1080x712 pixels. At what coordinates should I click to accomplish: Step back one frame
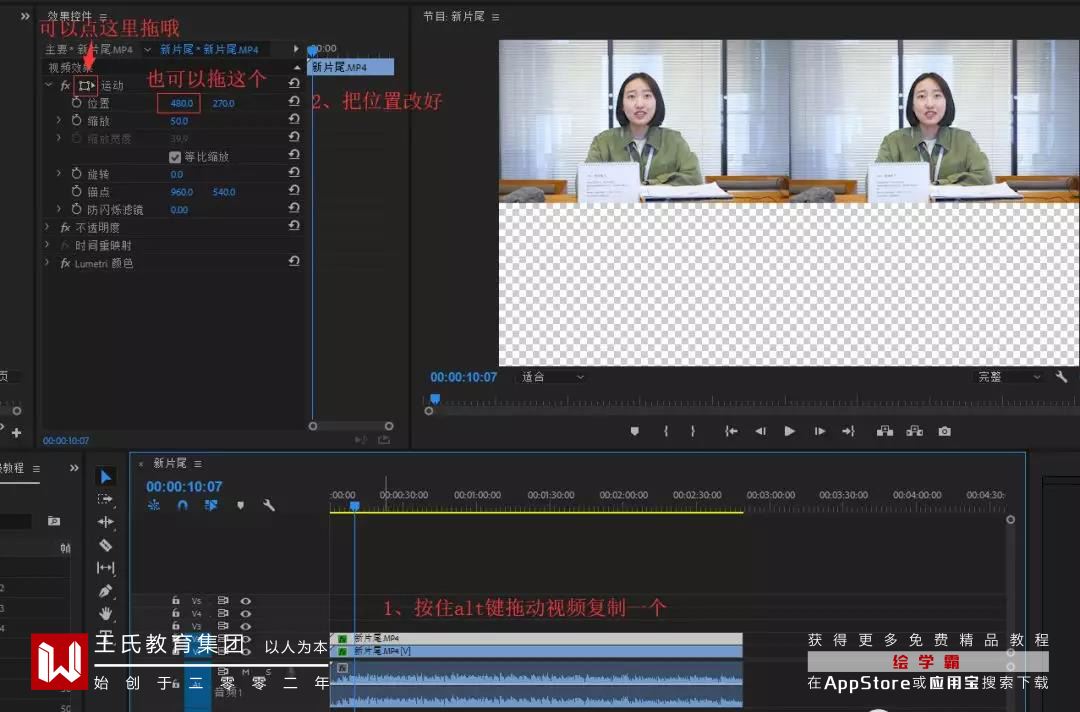tap(760, 431)
